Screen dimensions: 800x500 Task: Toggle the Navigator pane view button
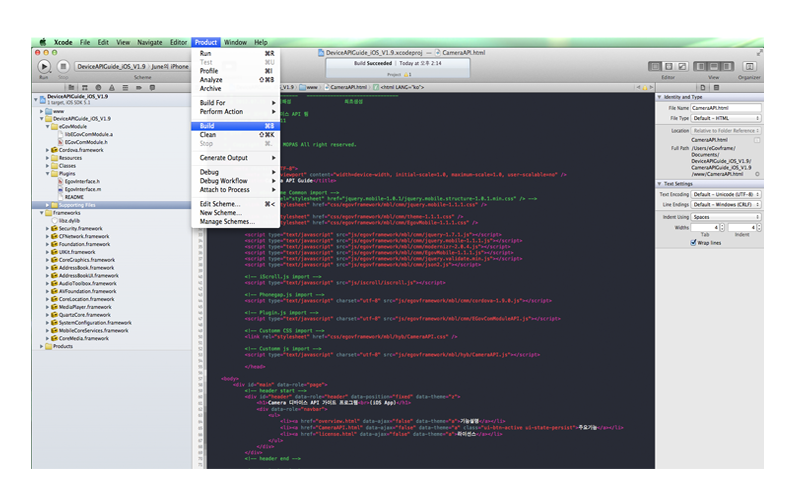tap(701, 66)
